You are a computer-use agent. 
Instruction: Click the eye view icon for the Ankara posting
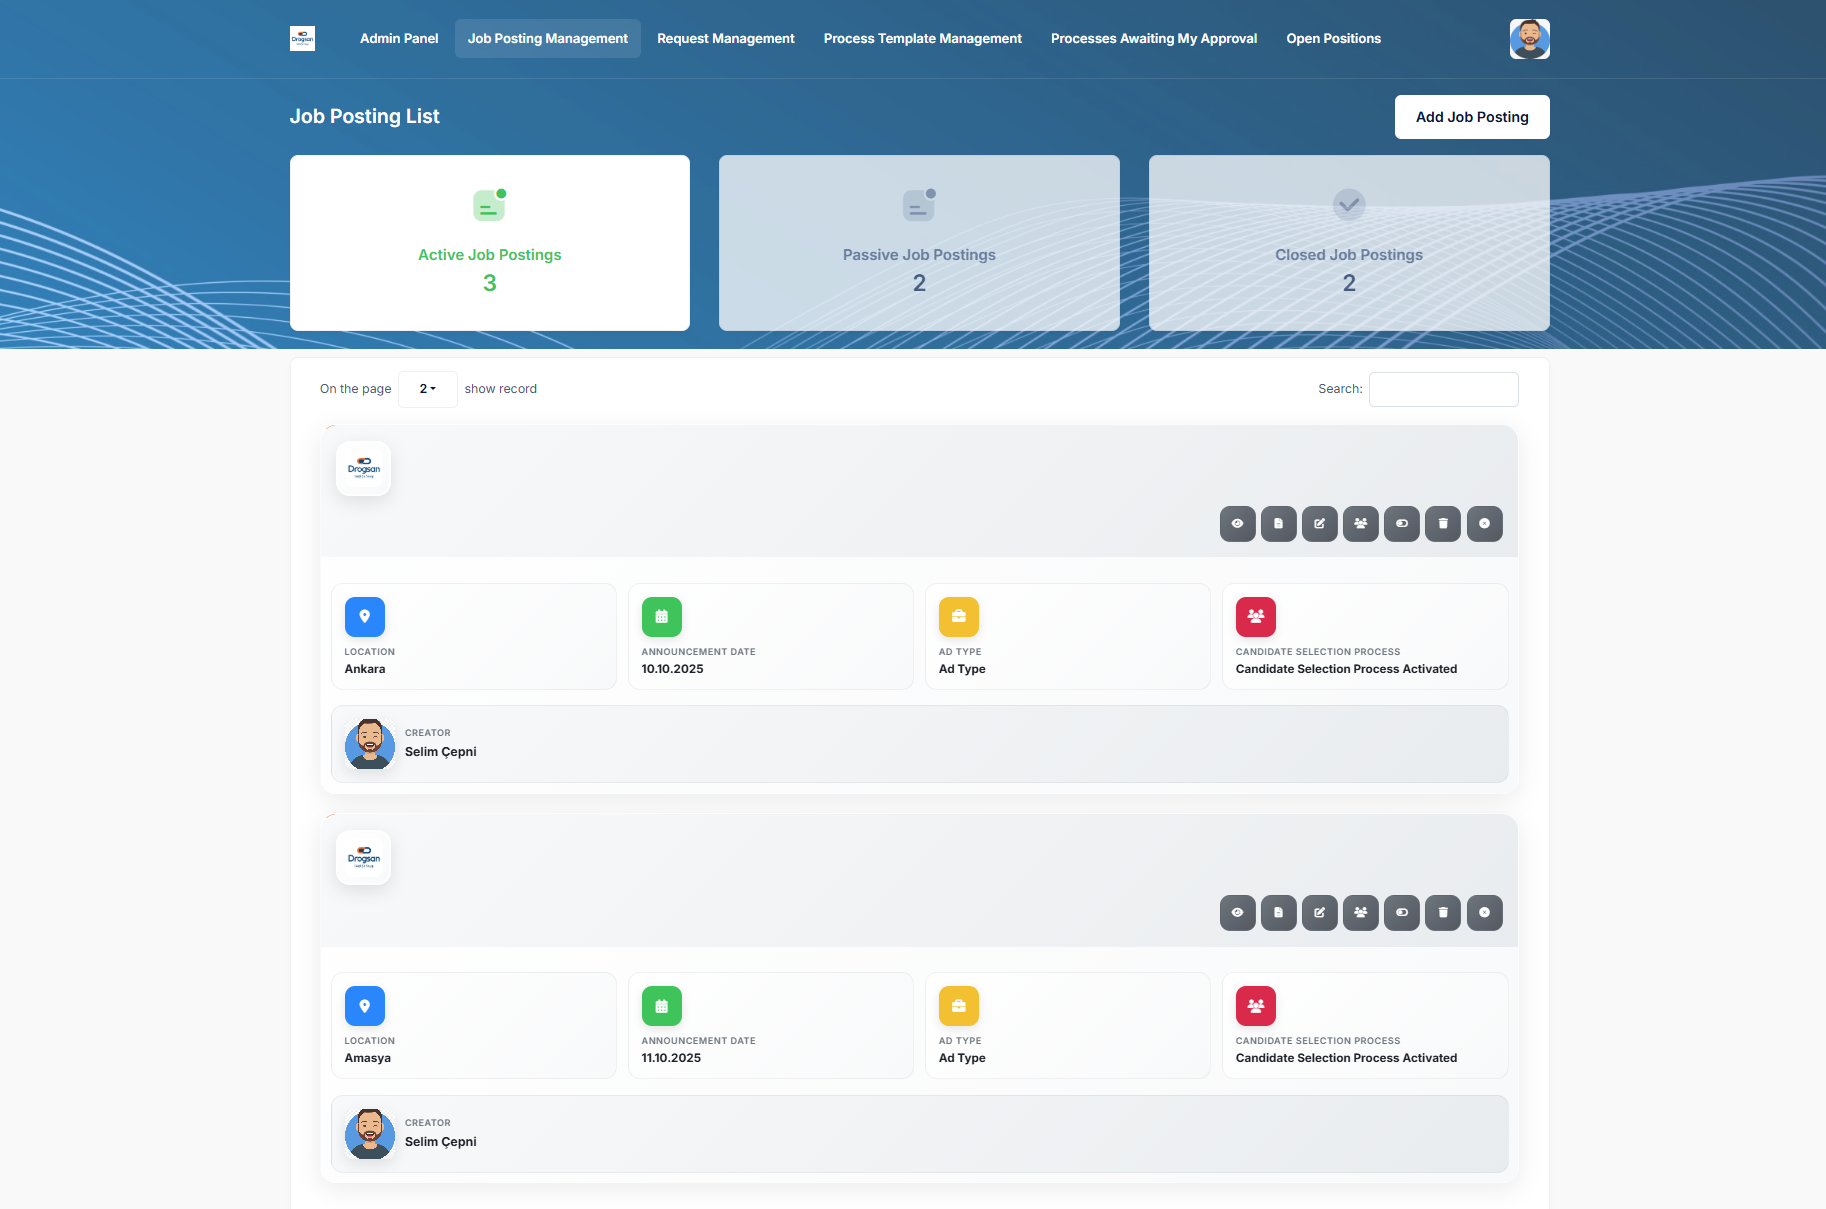pyautogui.click(x=1237, y=523)
